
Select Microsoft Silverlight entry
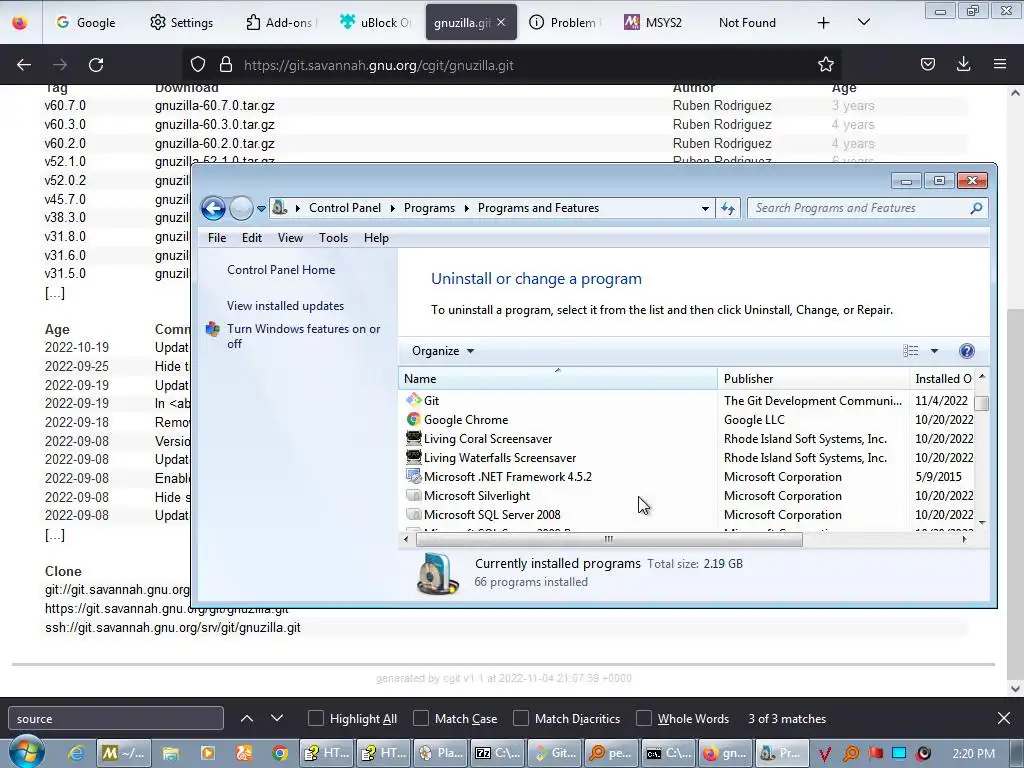[477, 496]
